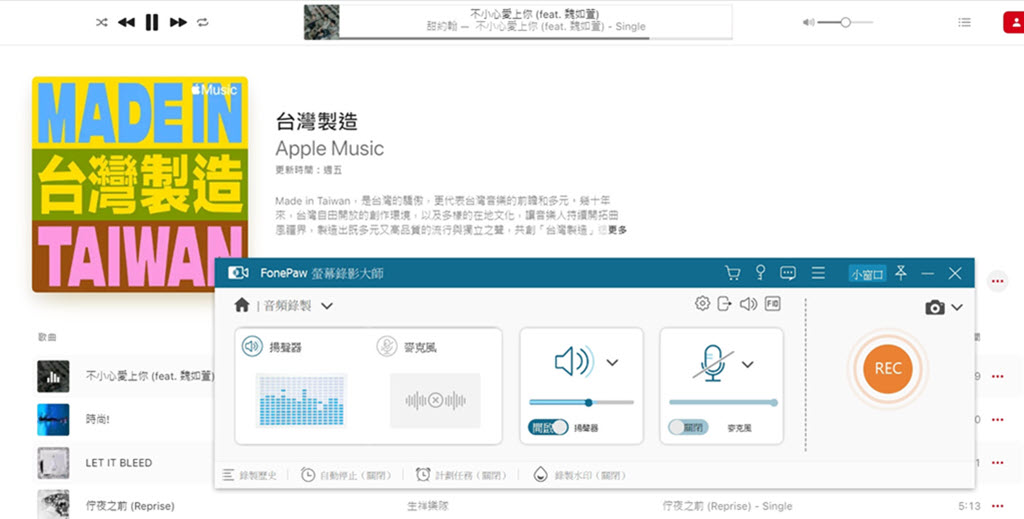The height and width of the screenshot is (519, 1024).
Task: Expand the microphone device dropdown
Action: 748,364
